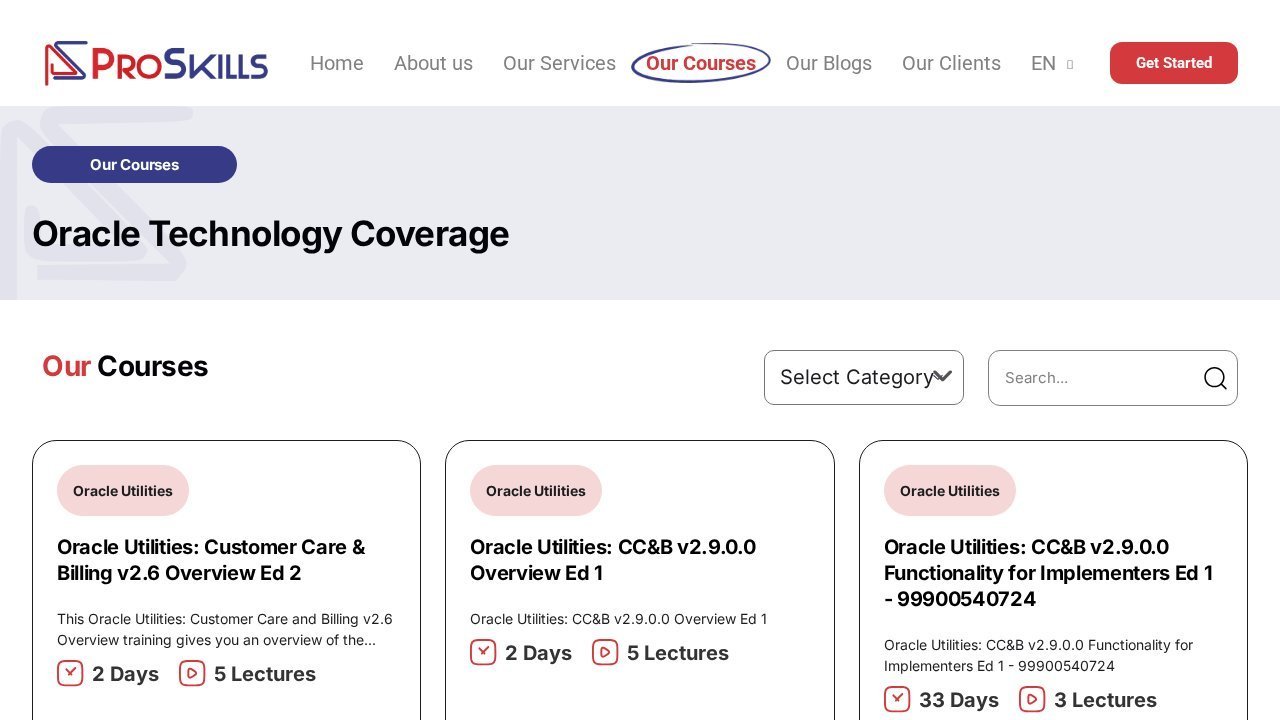Image resolution: width=1280 pixels, height=720 pixels.
Task: Click the Oracle Technology Coverage heading
Action: [271, 234]
